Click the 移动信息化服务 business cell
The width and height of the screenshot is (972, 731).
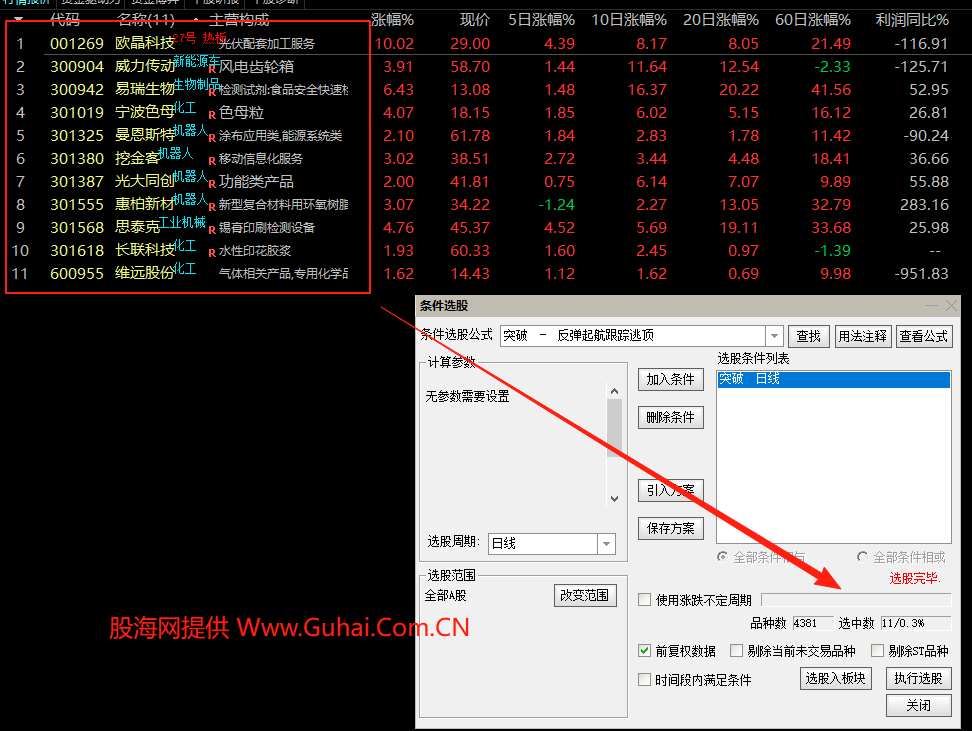point(261,159)
